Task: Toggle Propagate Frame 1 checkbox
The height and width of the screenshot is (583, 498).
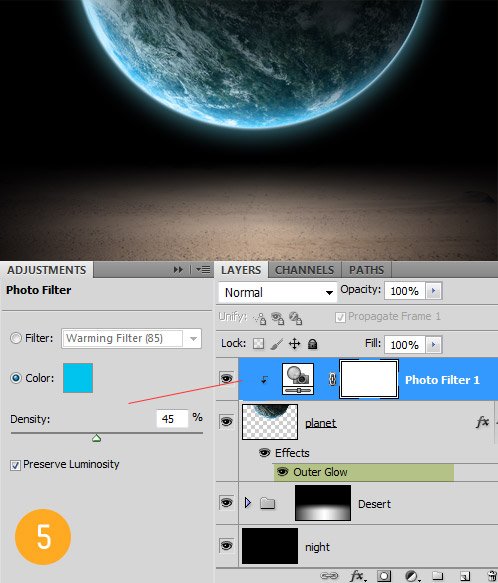Action: pyautogui.click(x=340, y=317)
